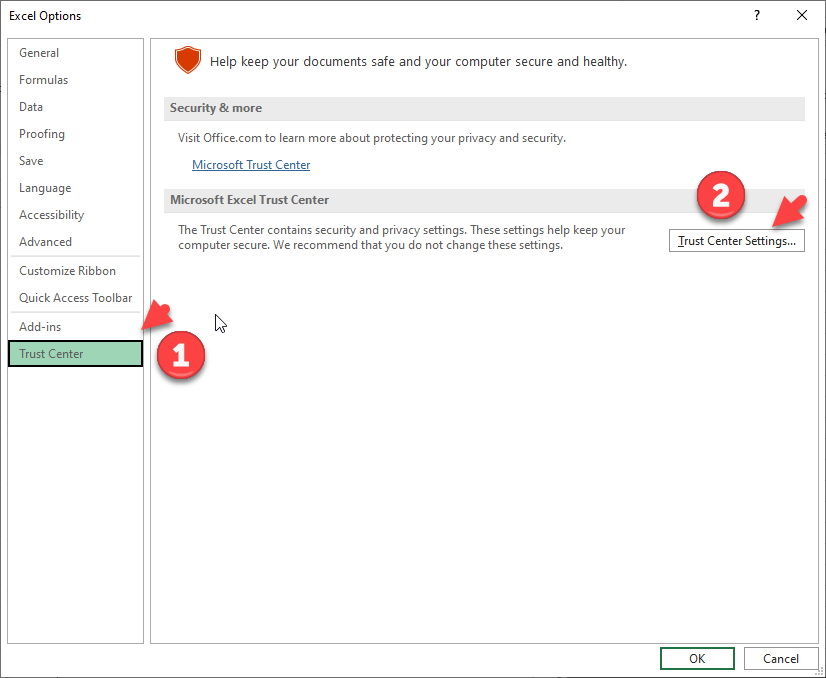Click the Microsoft Excel Trust Center heading
The width and height of the screenshot is (826, 678).
249,200
